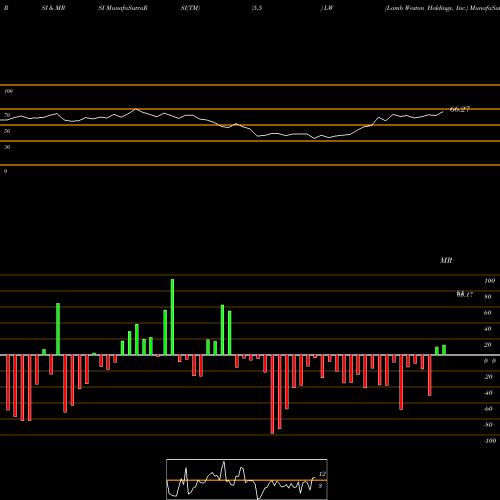Click the ') LW' ticker symbol text
Viewport: 500px width, 500px height.
click(327, 8)
